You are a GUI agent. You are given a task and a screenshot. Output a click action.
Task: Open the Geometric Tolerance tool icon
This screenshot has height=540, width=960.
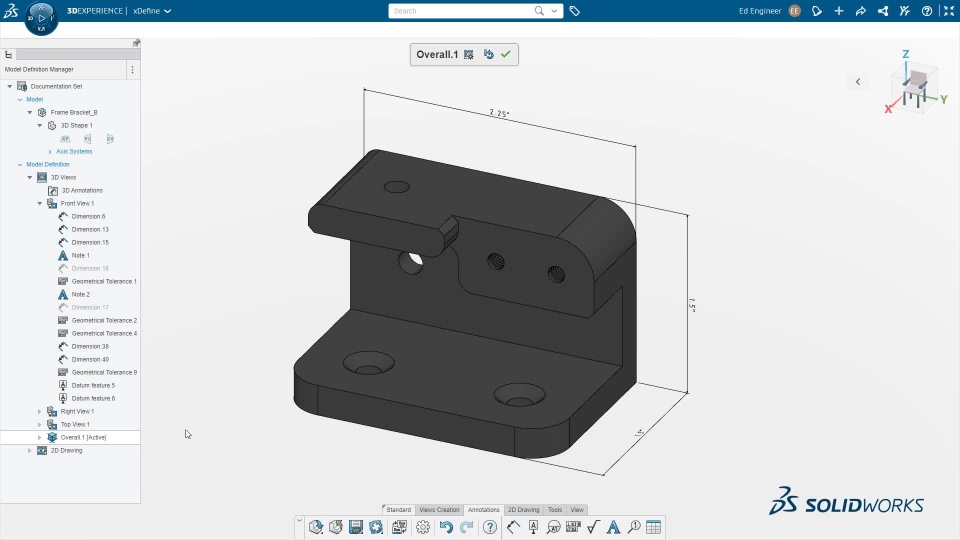click(574, 527)
